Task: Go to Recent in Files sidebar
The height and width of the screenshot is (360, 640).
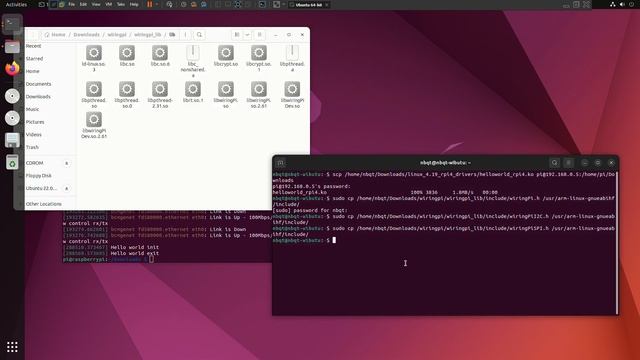Action: (33, 46)
